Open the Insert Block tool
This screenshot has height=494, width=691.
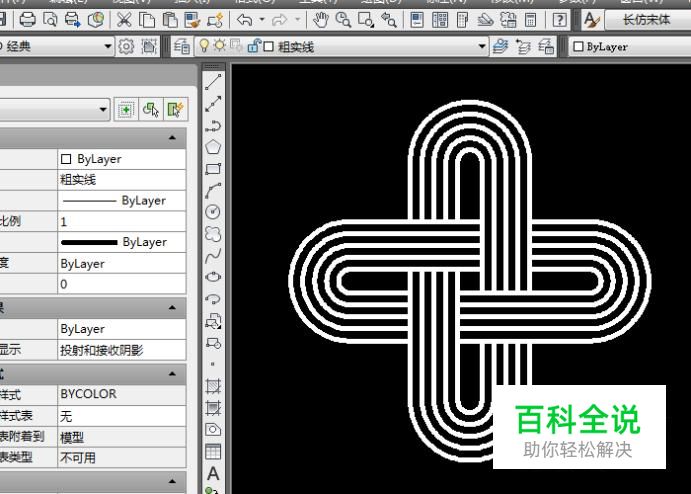pos(213,321)
